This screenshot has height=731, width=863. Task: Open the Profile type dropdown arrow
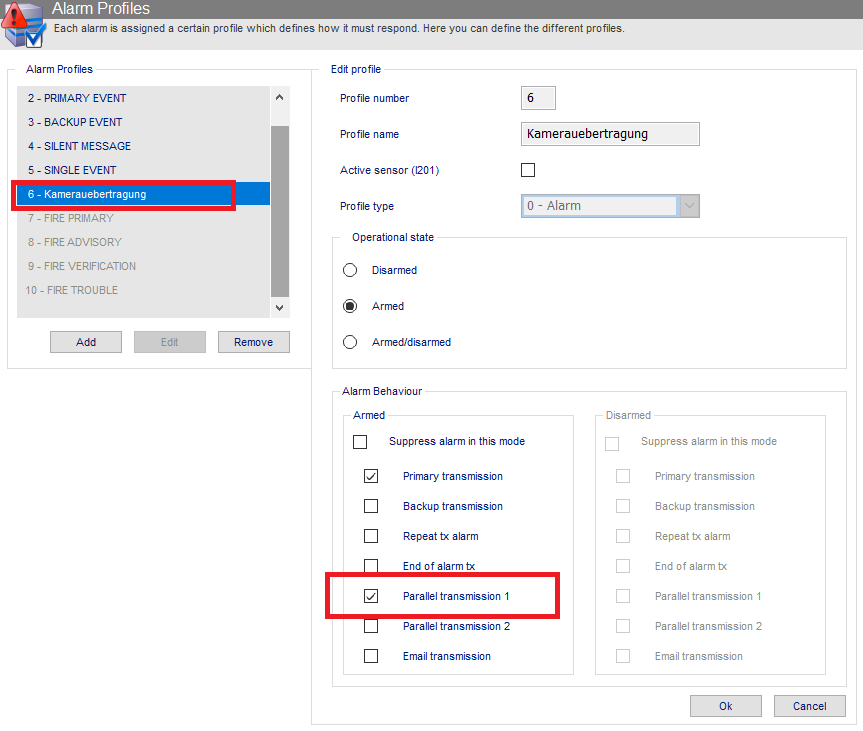point(690,206)
